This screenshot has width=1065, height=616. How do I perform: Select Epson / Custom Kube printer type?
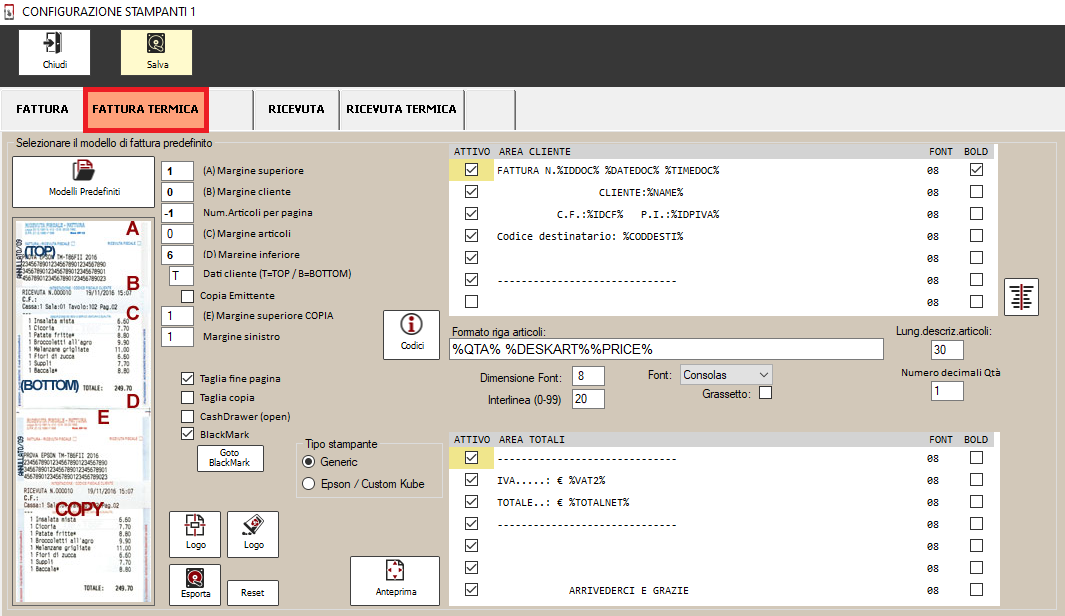[309, 484]
